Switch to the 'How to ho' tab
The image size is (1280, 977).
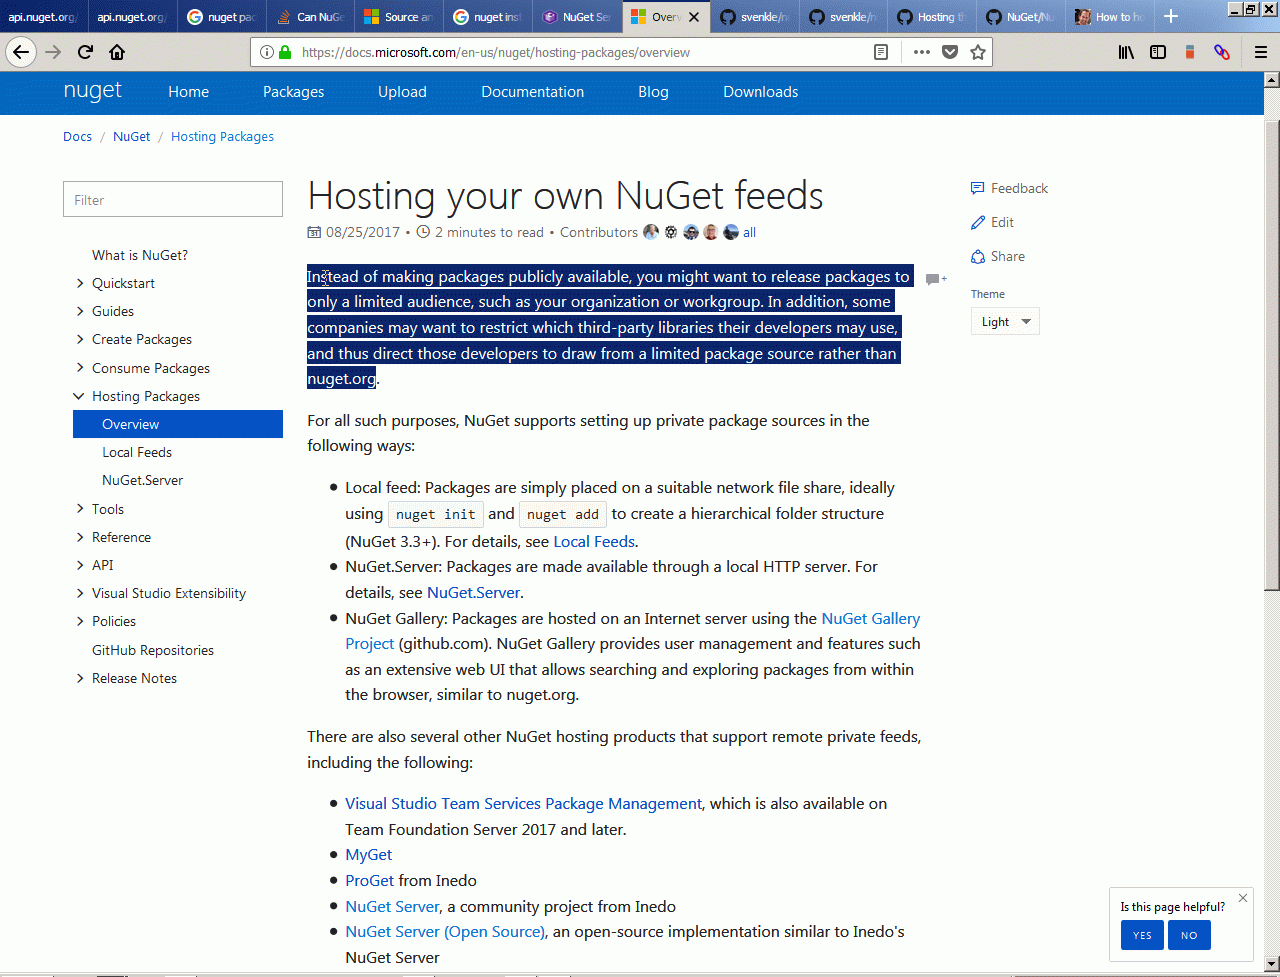1110,17
